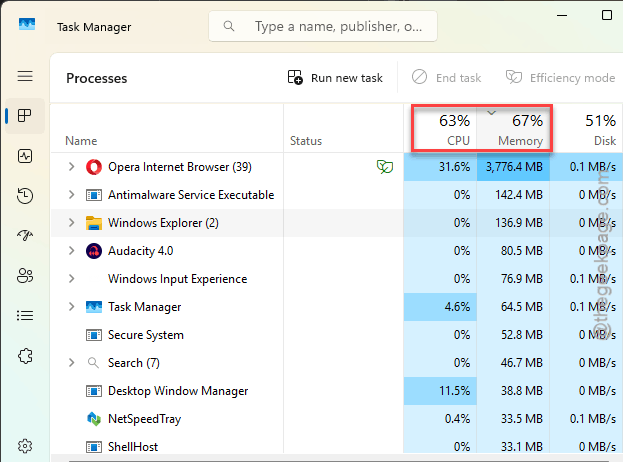Open the Performance sidebar icon
Screen dimensions: 623x462
coord(25,156)
